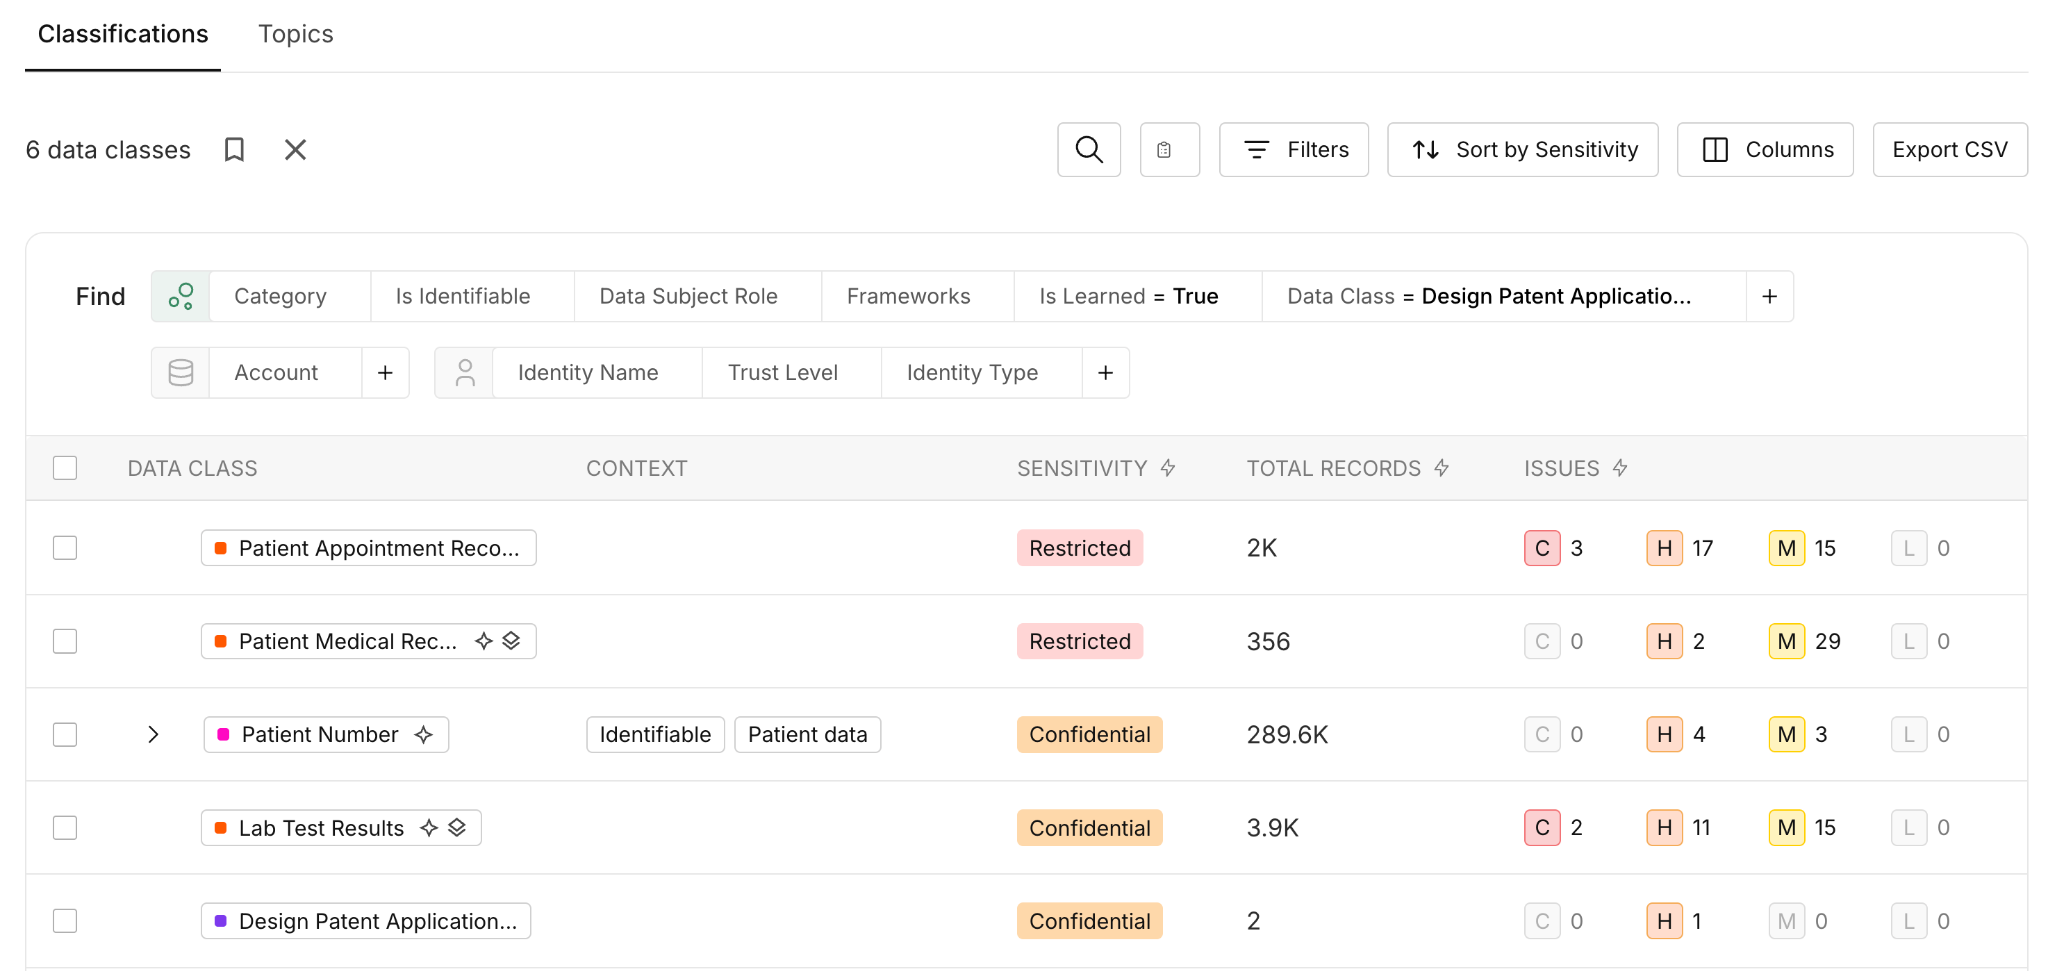Open the Classifications tab

[x=123, y=34]
